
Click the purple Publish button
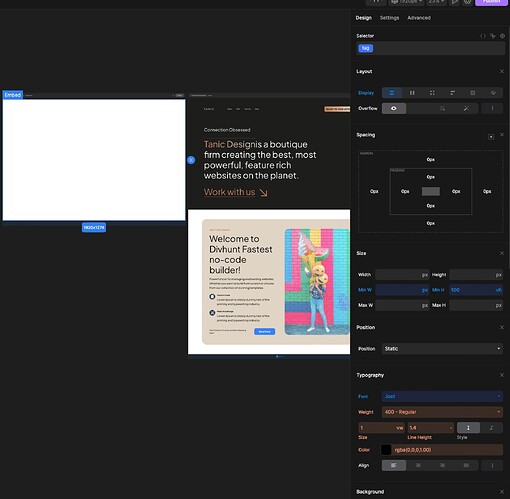[491, 2]
